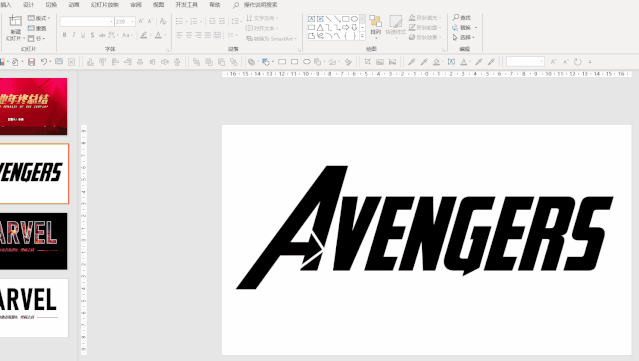Select the black MARVEL slide thumbnail
This screenshot has width=639, height=361.
(x=33, y=241)
